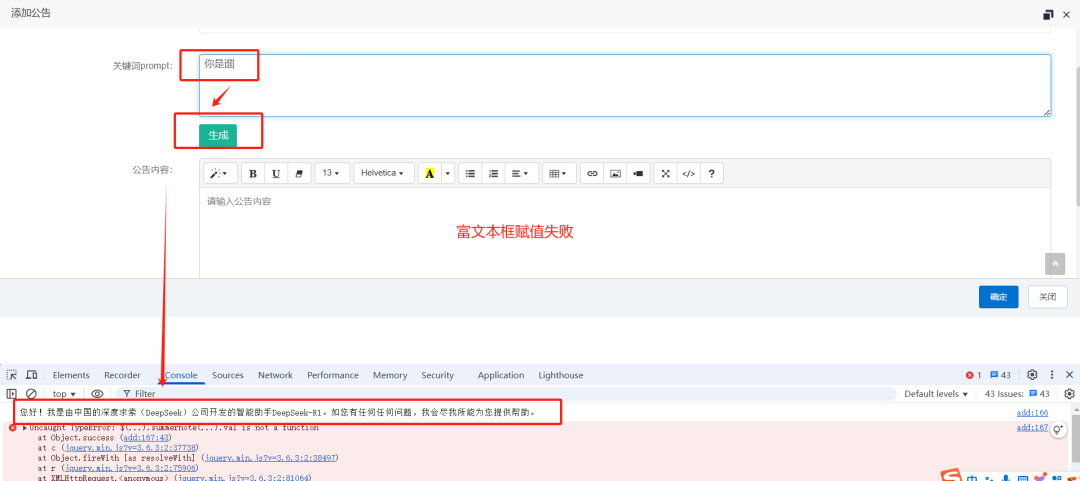
Task: Toggle fullscreen mode for the rich text editor
Action: (x=665, y=173)
